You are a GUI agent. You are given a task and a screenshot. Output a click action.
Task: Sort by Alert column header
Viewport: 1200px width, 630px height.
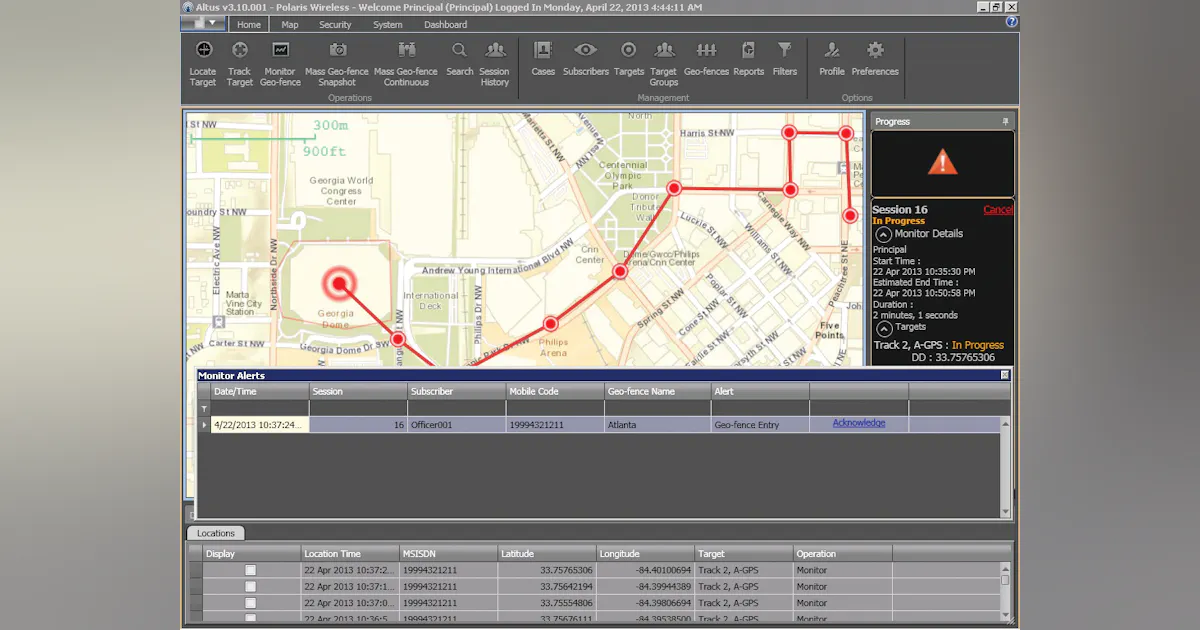[760, 392]
